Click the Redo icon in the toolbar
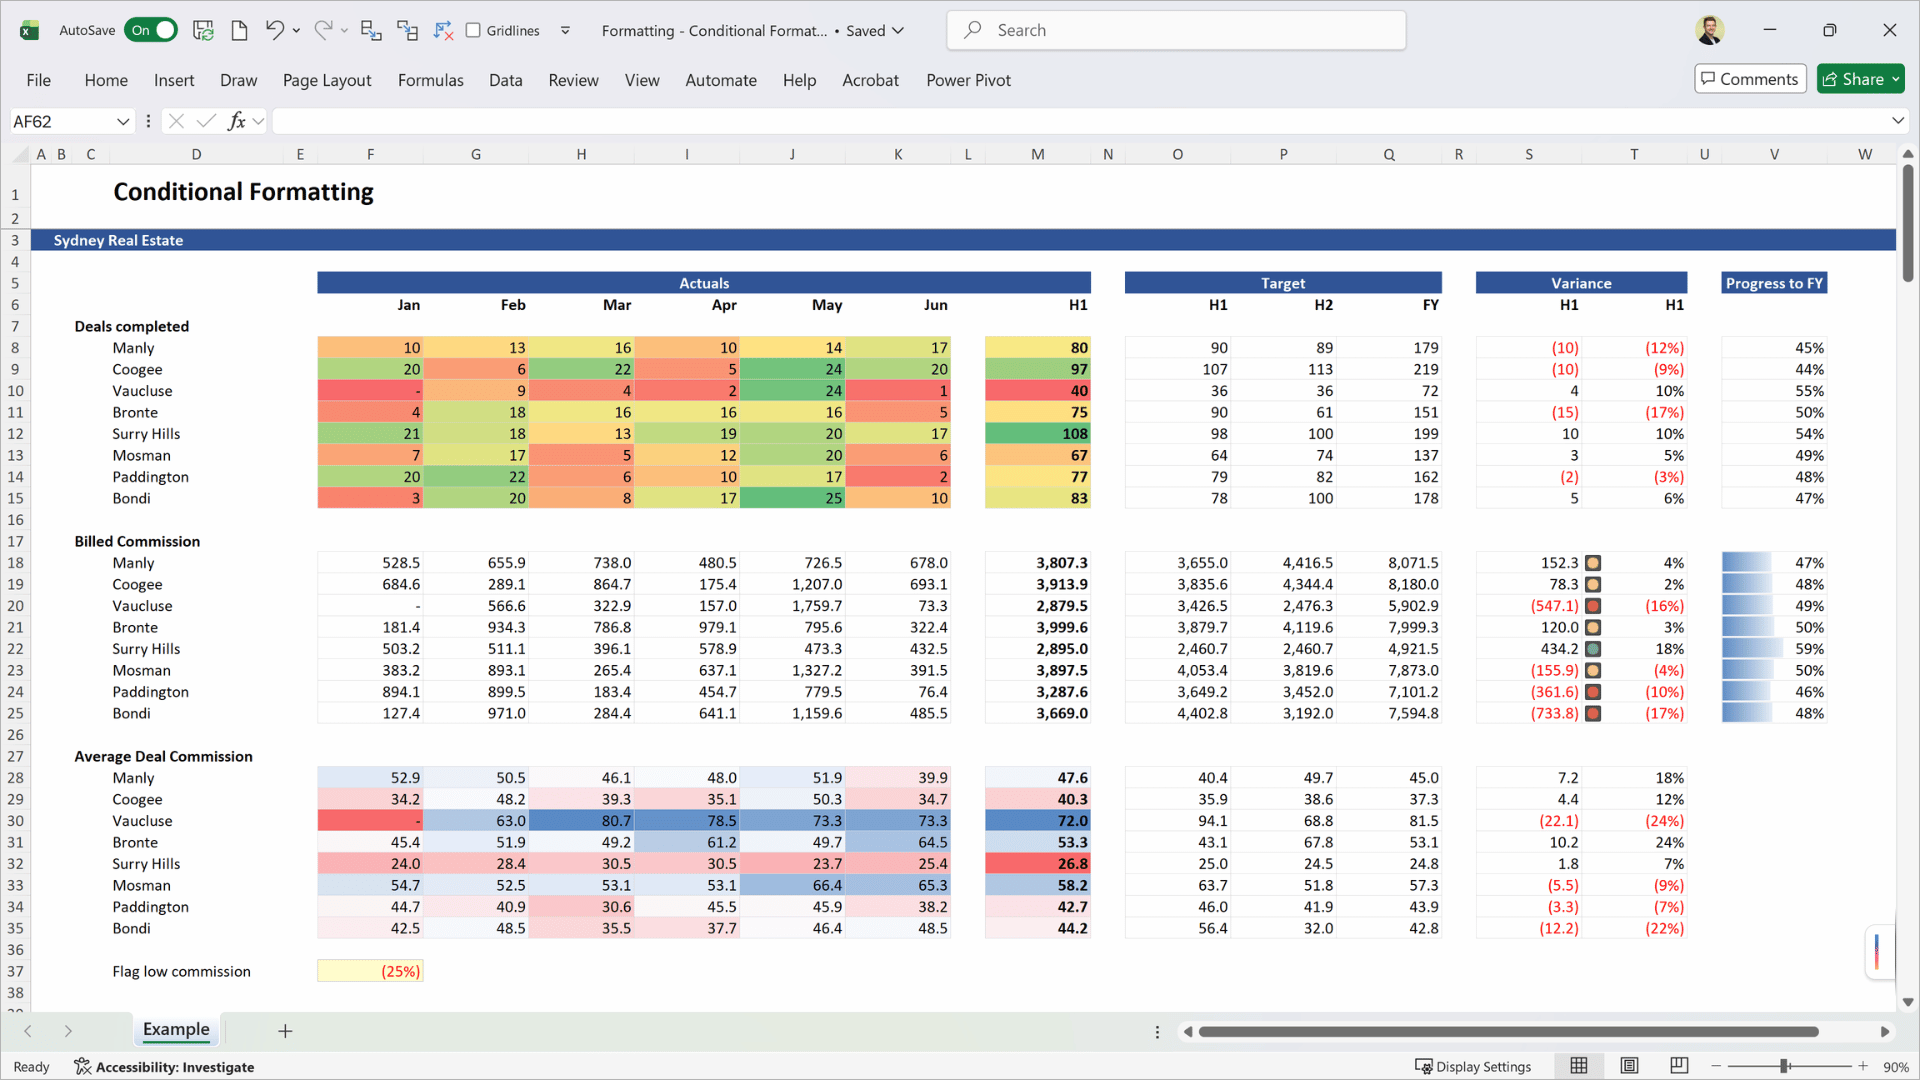This screenshot has width=1920, height=1080. point(322,30)
